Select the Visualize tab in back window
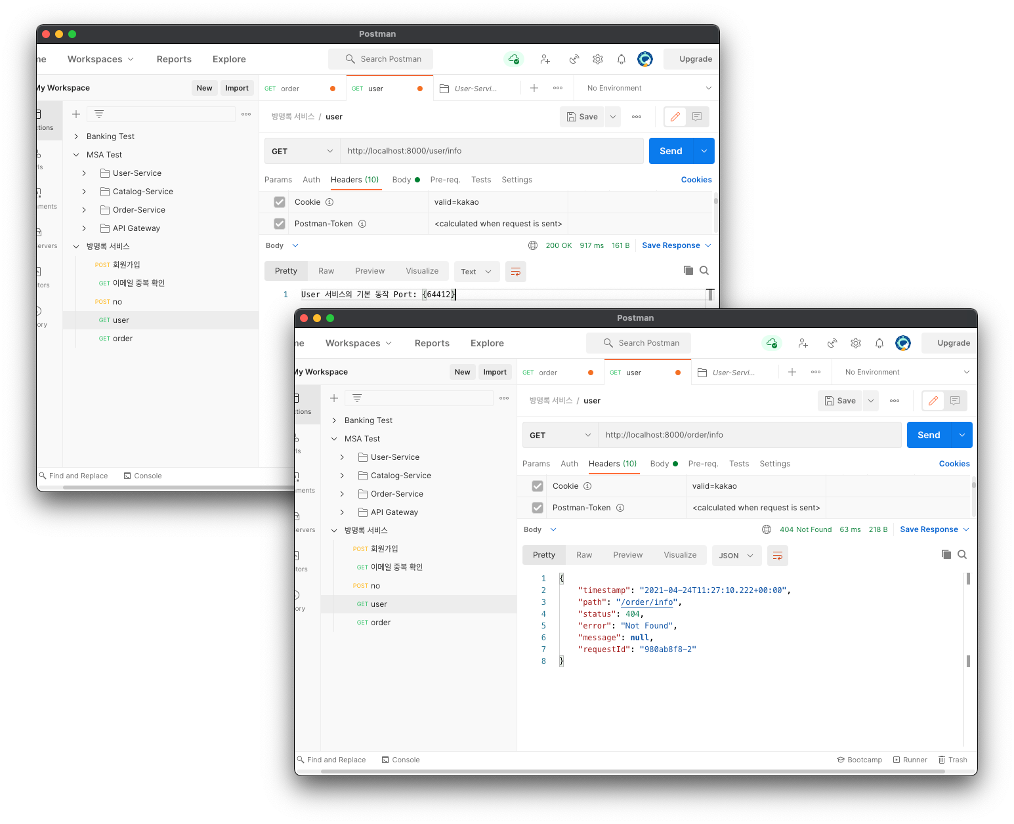The width and height of the screenshot is (1014, 824). 422,271
